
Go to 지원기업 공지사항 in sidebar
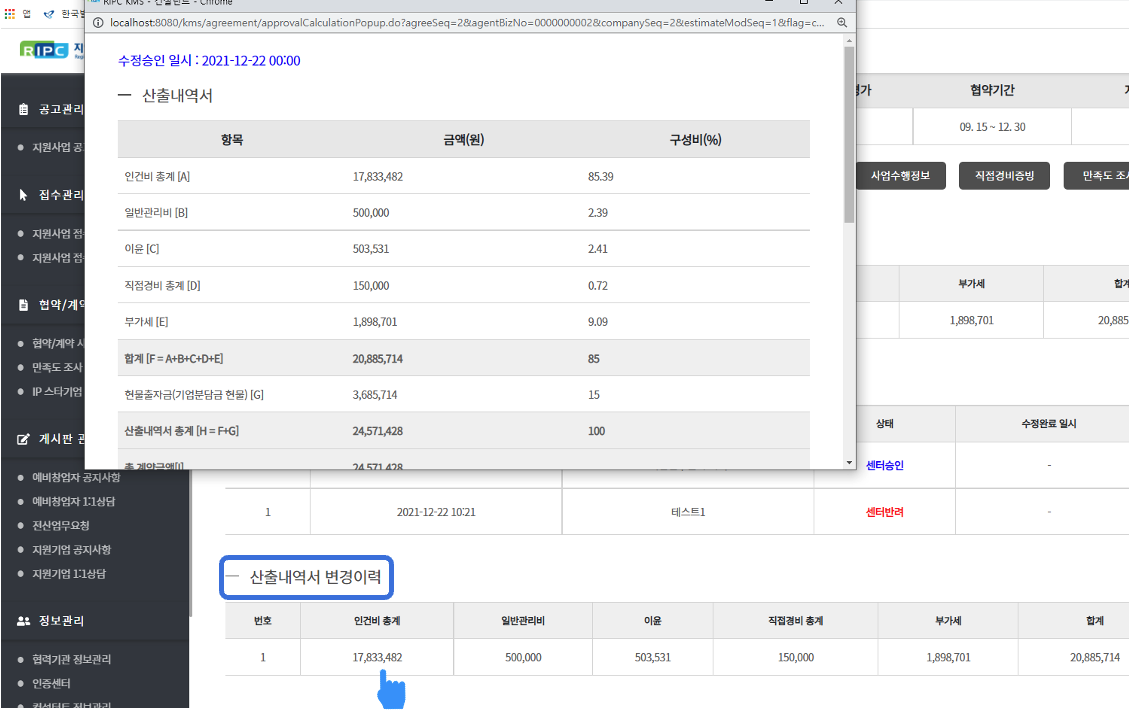tap(71, 550)
